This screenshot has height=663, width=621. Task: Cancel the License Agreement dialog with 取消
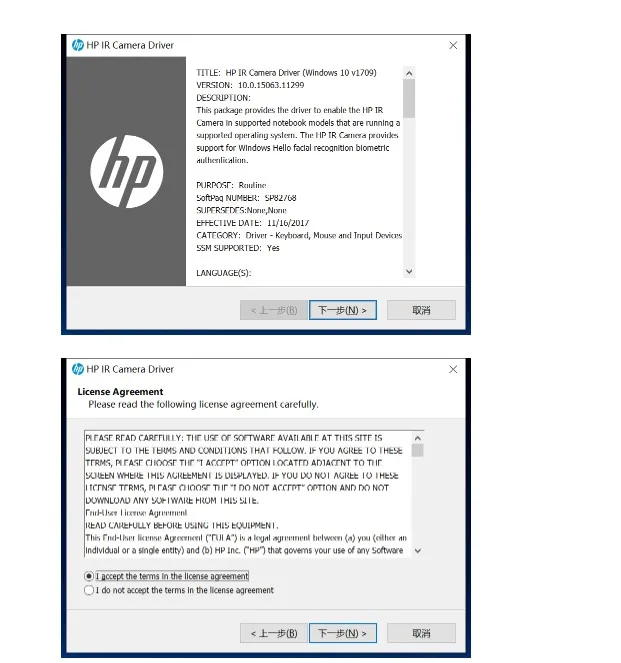[421, 633]
